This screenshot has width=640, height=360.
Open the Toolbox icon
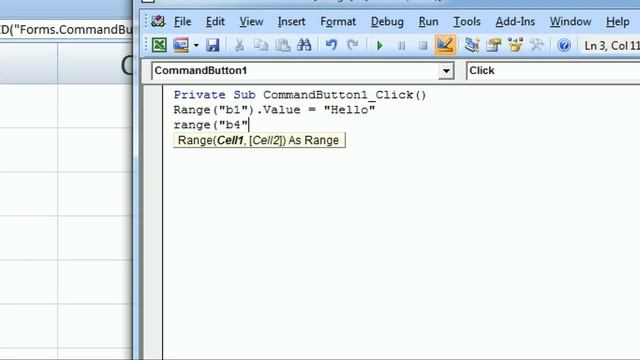click(537, 45)
